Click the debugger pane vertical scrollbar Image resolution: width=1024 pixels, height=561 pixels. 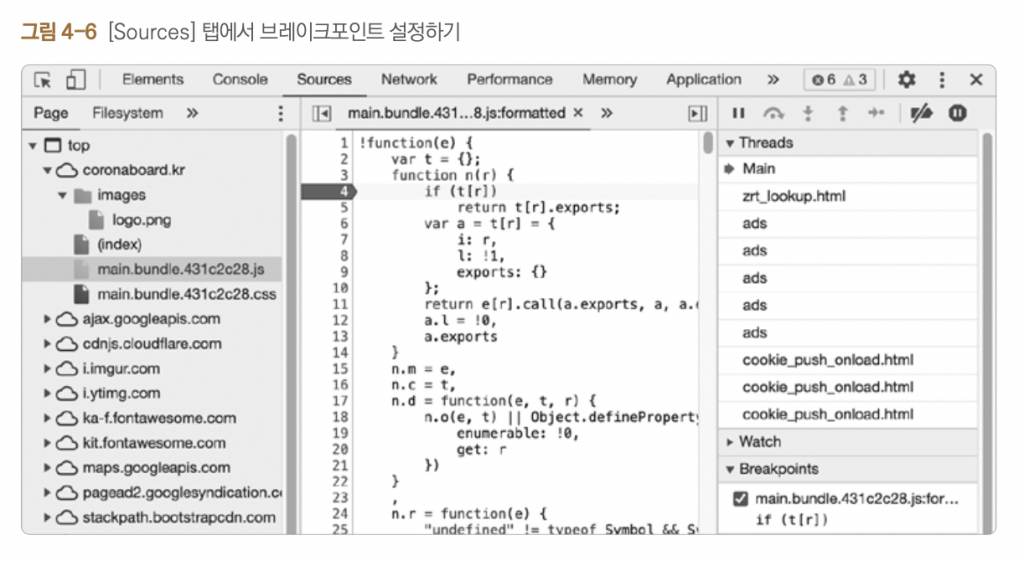pos(987,332)
